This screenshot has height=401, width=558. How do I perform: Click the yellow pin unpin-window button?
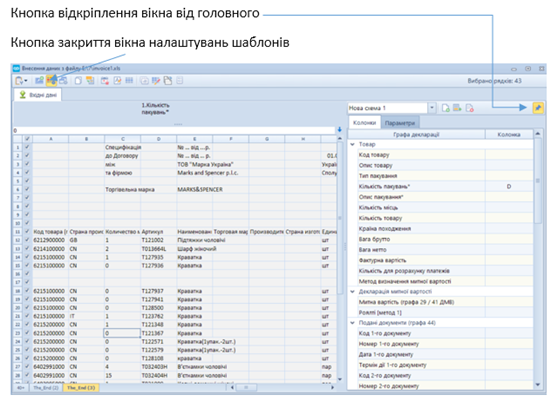[x=538, y=108]
